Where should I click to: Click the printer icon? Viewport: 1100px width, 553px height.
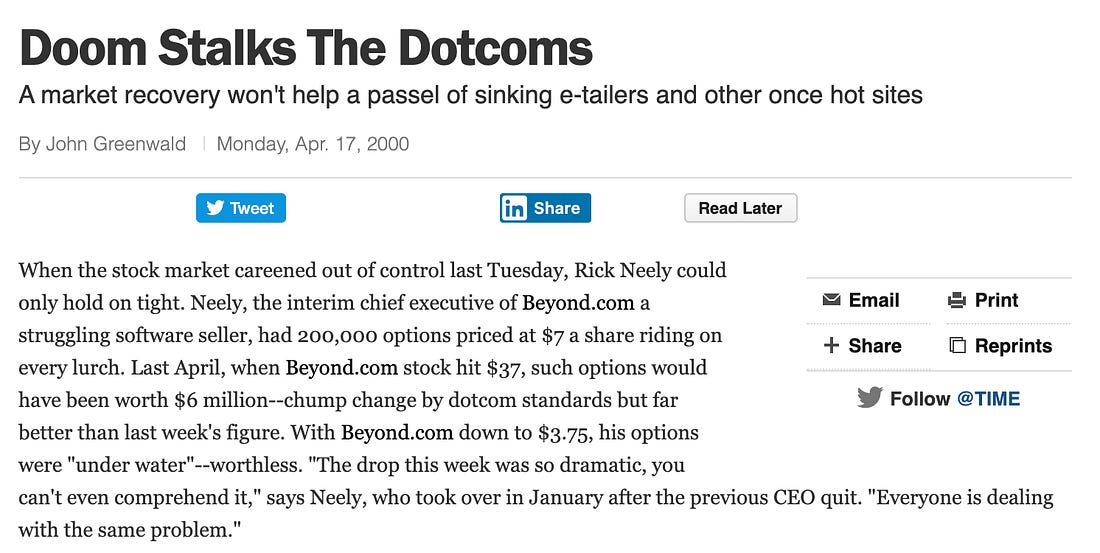957,300
